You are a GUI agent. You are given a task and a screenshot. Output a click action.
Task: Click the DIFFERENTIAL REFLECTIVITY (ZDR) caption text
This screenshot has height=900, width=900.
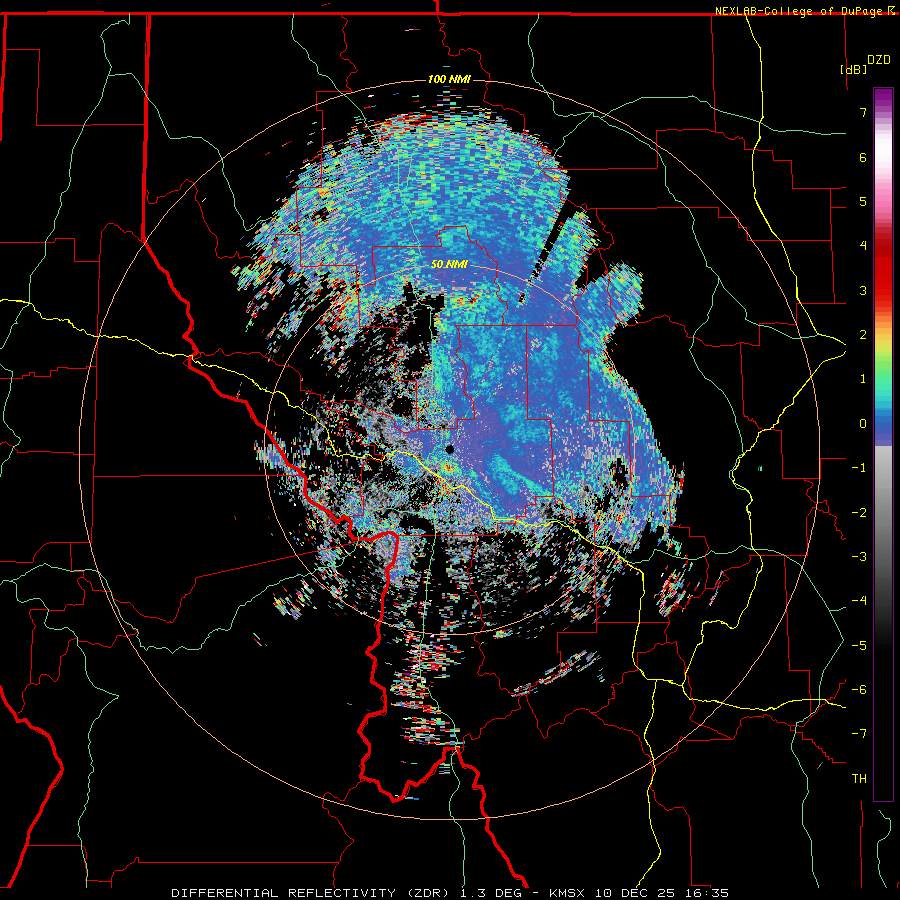pyautogui.click(x=312, y=893)
